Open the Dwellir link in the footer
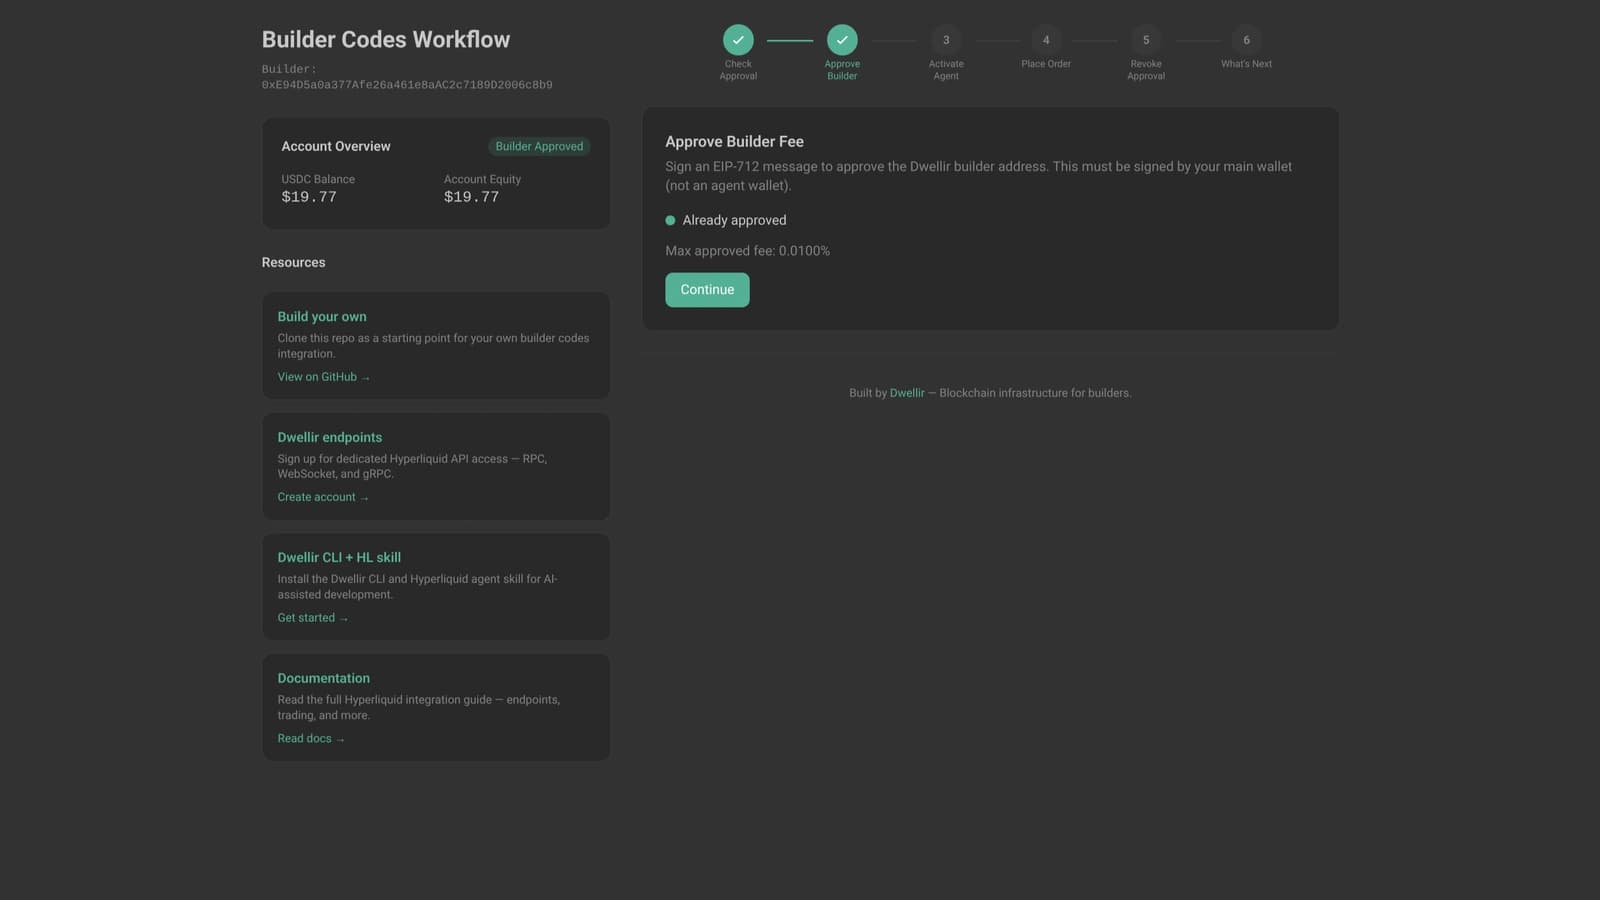The height and width of the screenshot is (900, 1600). tap(907, 392)
